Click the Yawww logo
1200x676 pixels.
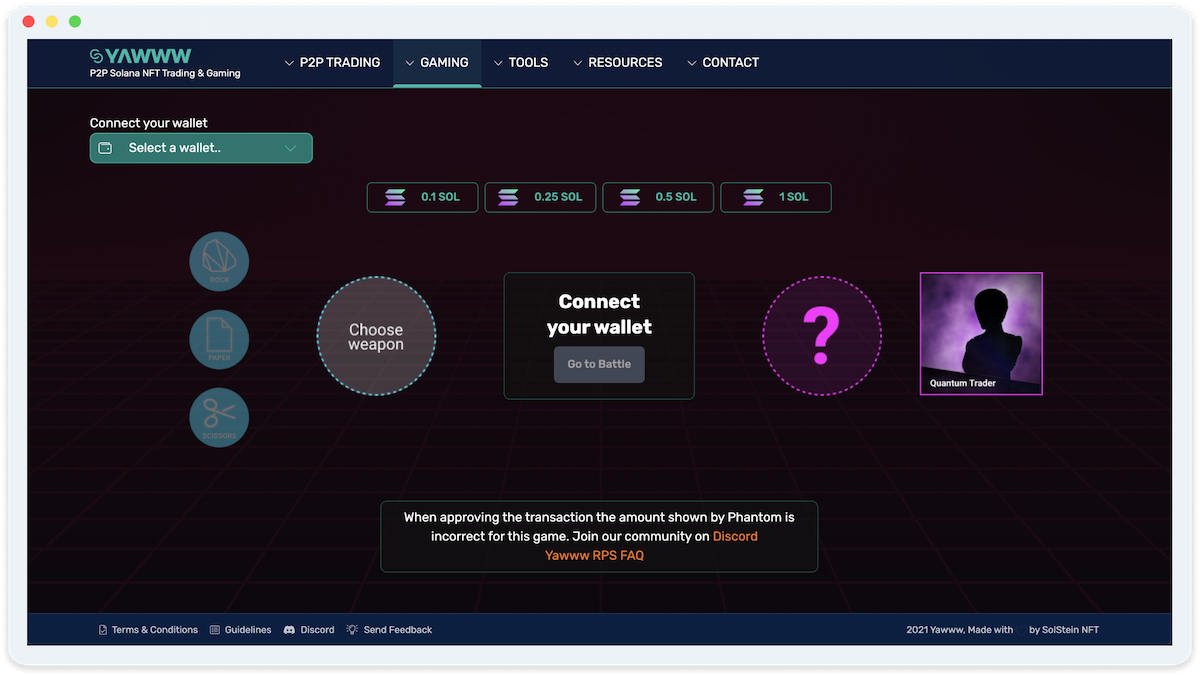point(141,56)
